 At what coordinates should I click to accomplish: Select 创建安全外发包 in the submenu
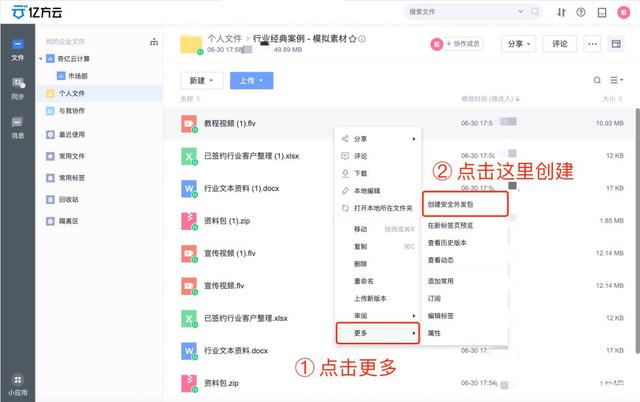coord(465,204)
